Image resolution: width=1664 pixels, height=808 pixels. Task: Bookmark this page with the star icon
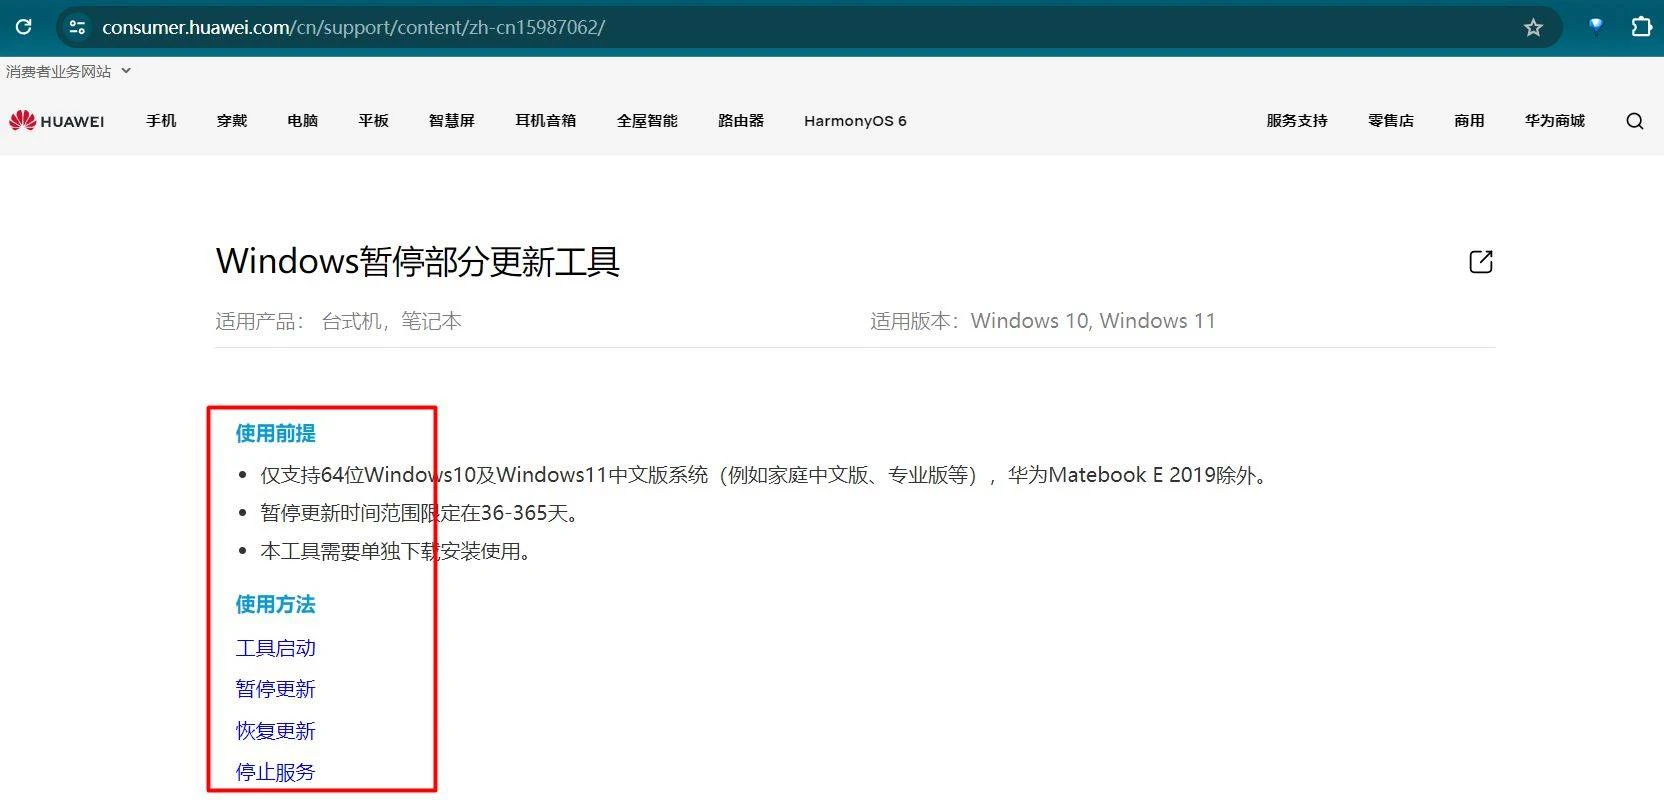click(1533, 28)
